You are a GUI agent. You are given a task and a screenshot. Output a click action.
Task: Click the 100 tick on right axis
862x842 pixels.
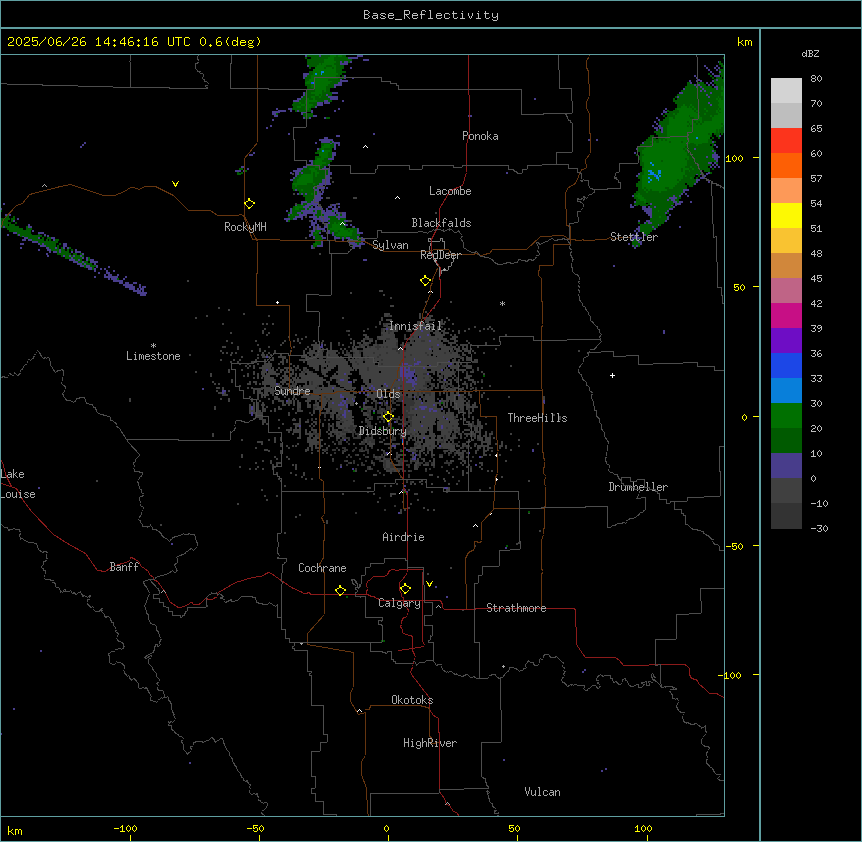[734, 158]
